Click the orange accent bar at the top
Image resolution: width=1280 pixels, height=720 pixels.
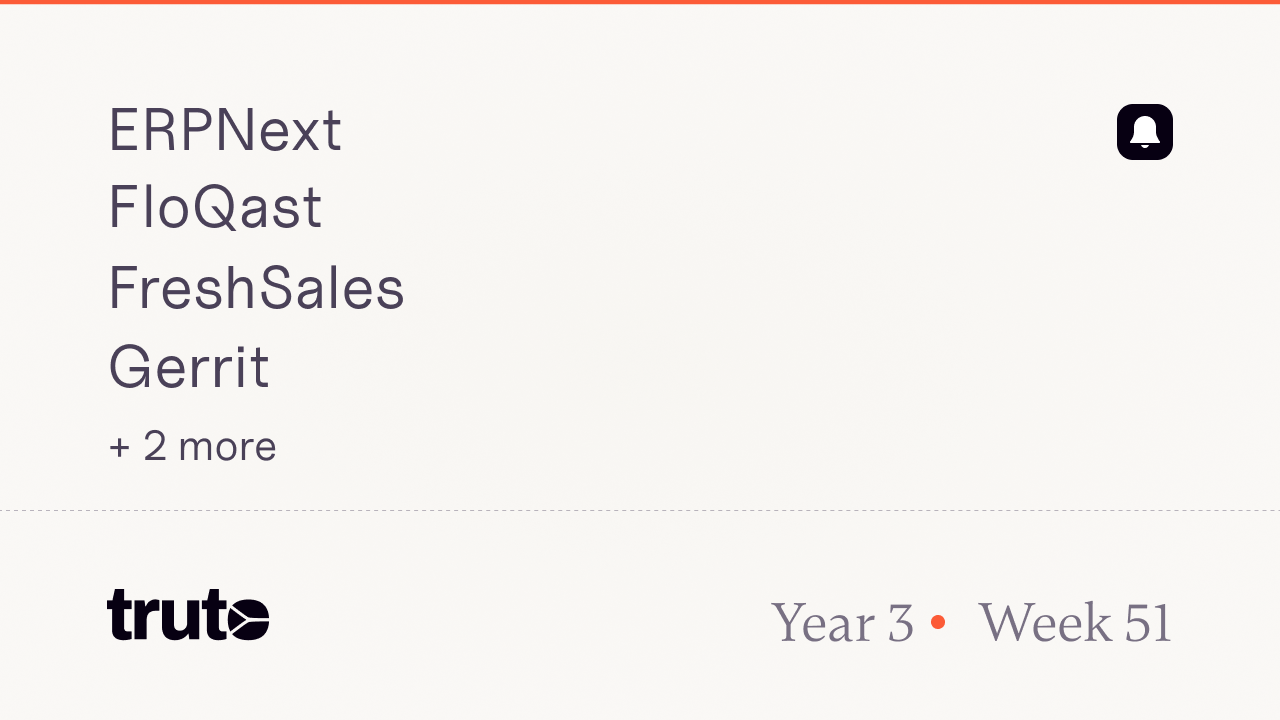click(640, 2)
